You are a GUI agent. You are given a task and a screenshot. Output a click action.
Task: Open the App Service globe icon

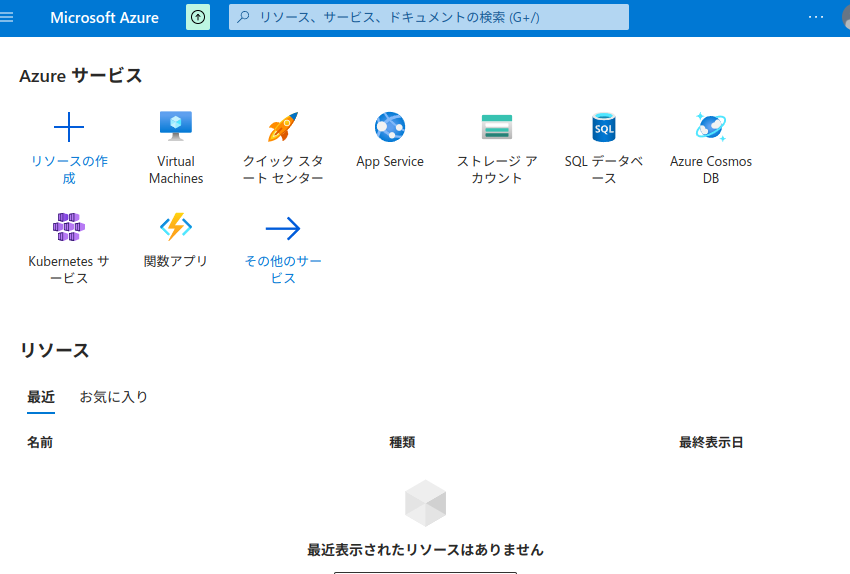[390, 127]
